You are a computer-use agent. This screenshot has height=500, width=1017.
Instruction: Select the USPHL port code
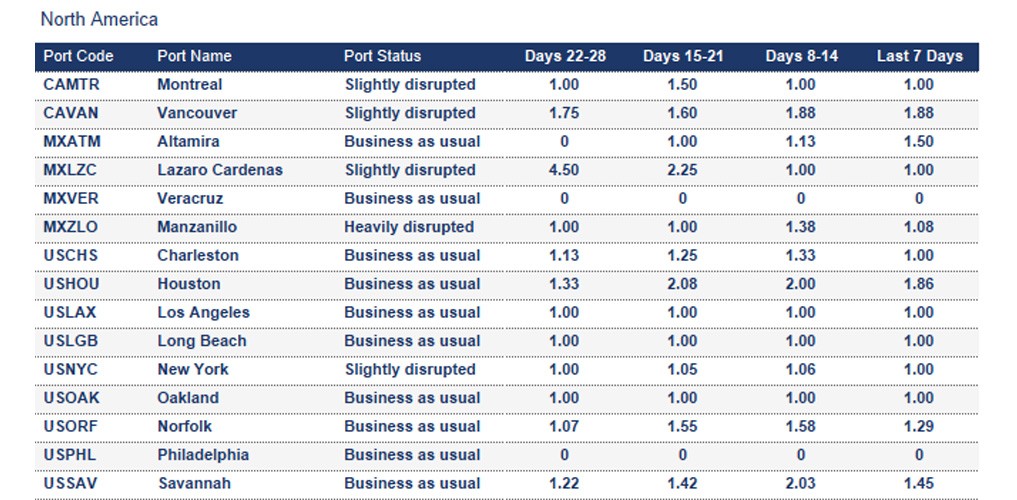tap(70, 455)
